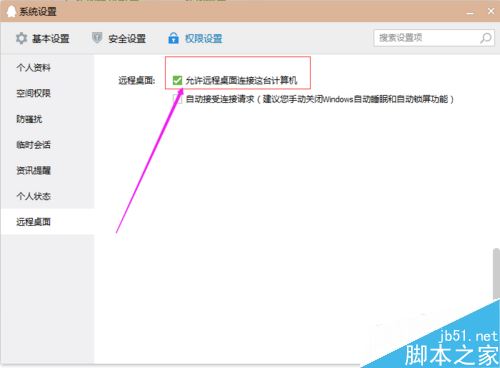500x368 pixels.
Task: Minimize the 系统设置 window
Action: [470, 12]
